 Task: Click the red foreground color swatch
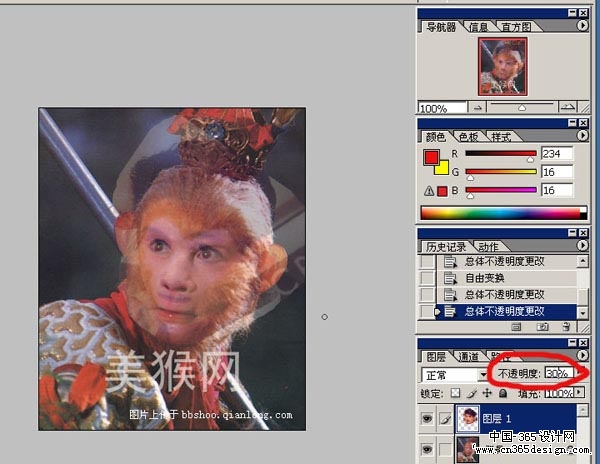tap(431, 157)
